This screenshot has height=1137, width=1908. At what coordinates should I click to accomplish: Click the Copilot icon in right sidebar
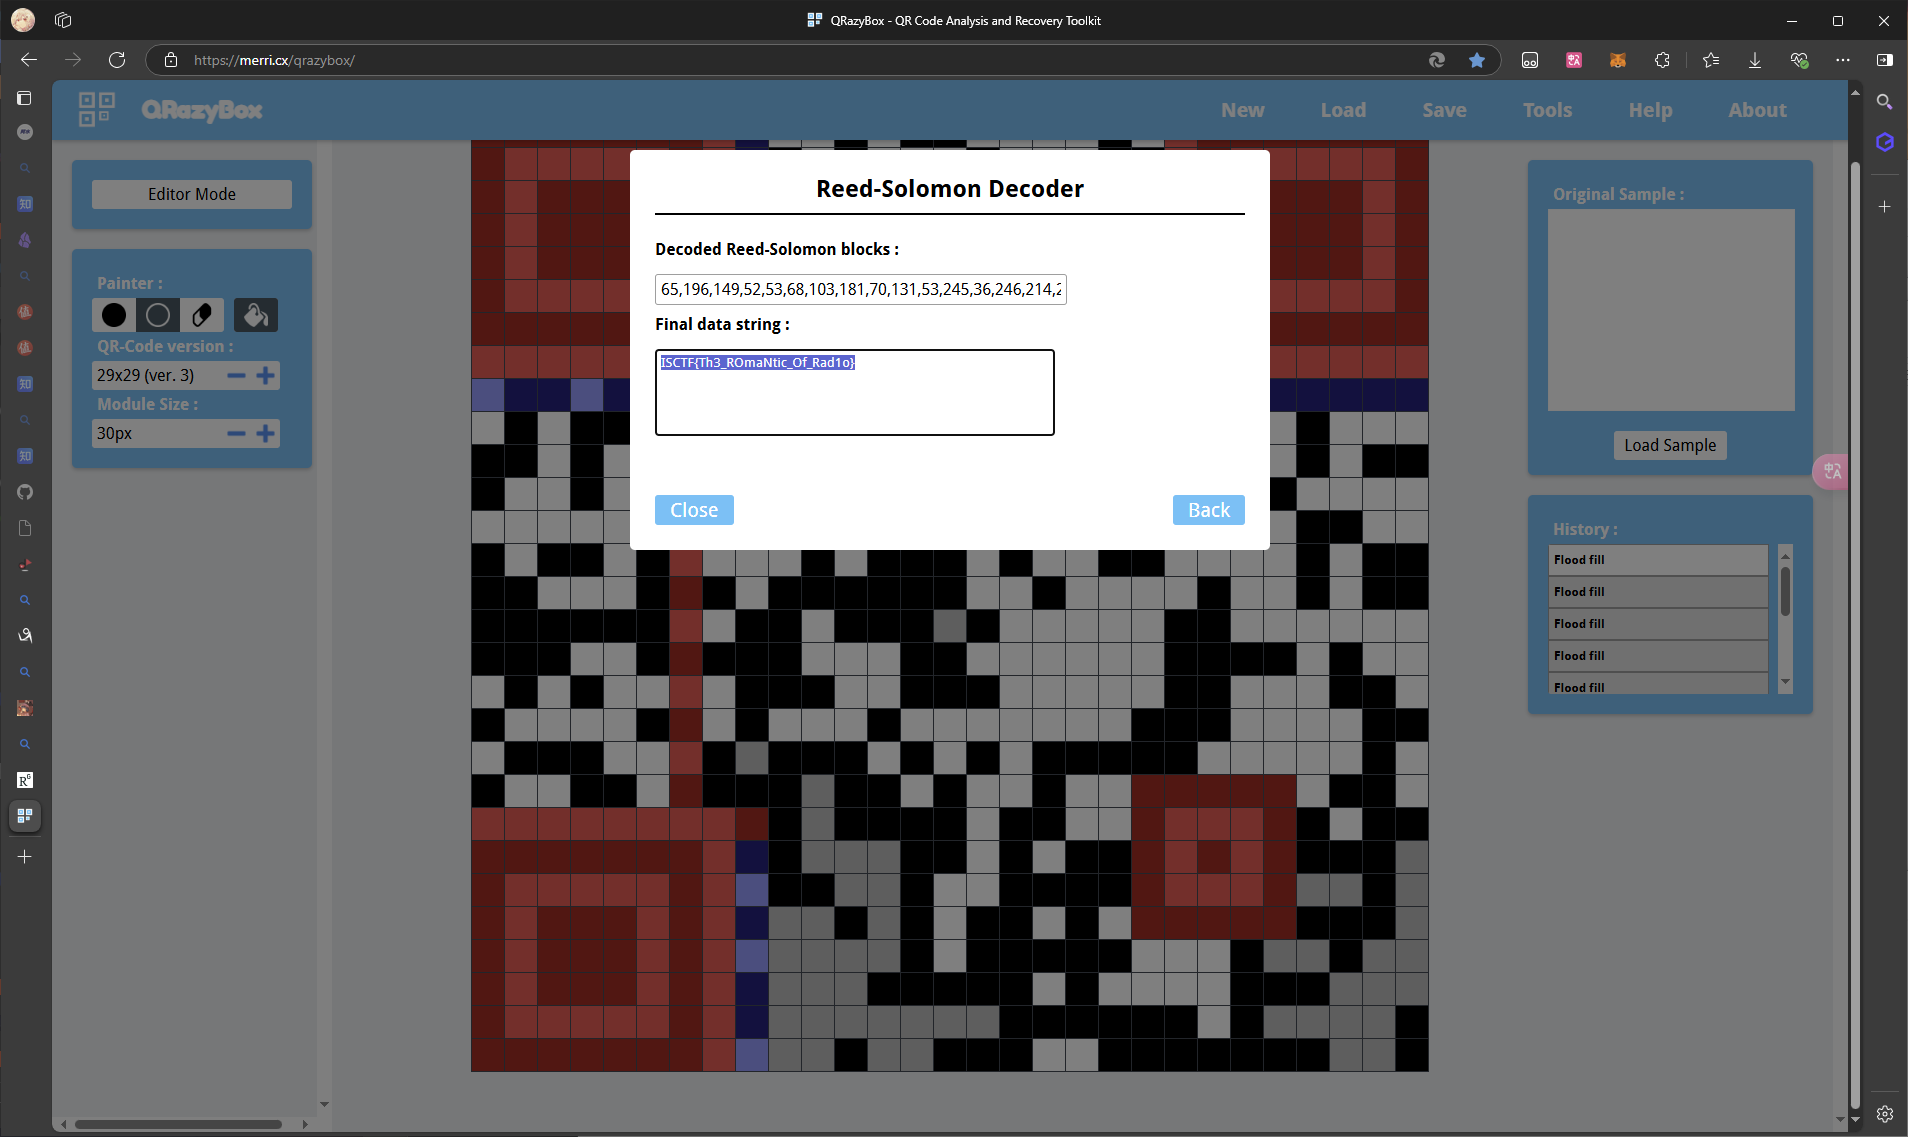(1885, 142)
